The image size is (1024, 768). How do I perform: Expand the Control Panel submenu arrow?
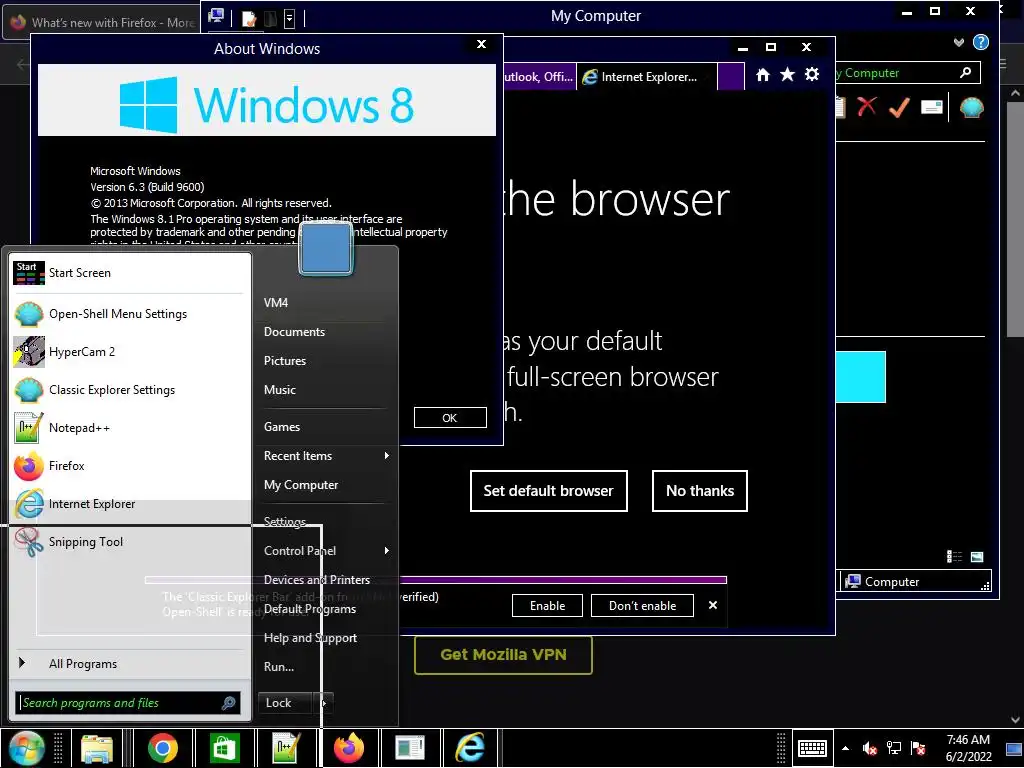click(x=387, y=551)
